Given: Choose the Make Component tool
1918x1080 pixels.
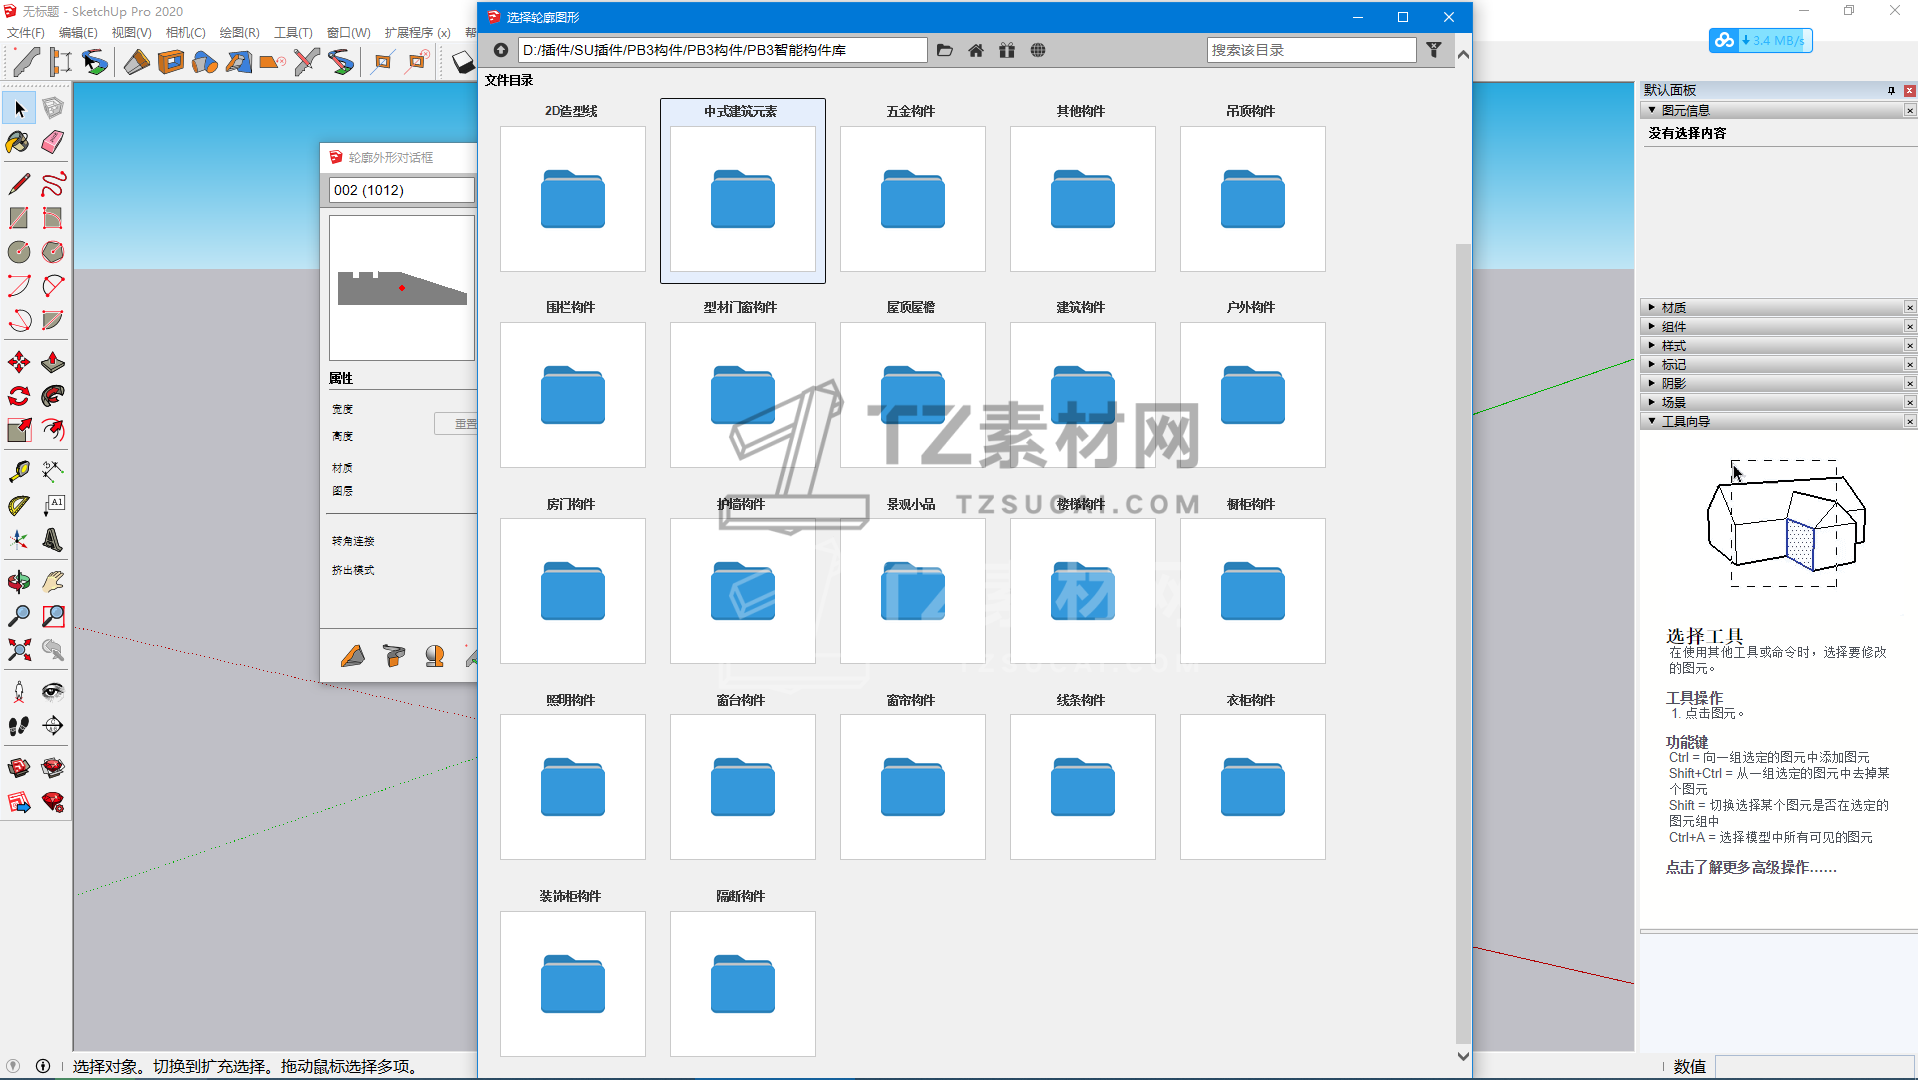Looking at the screenshot, I should tap(53, 108).
